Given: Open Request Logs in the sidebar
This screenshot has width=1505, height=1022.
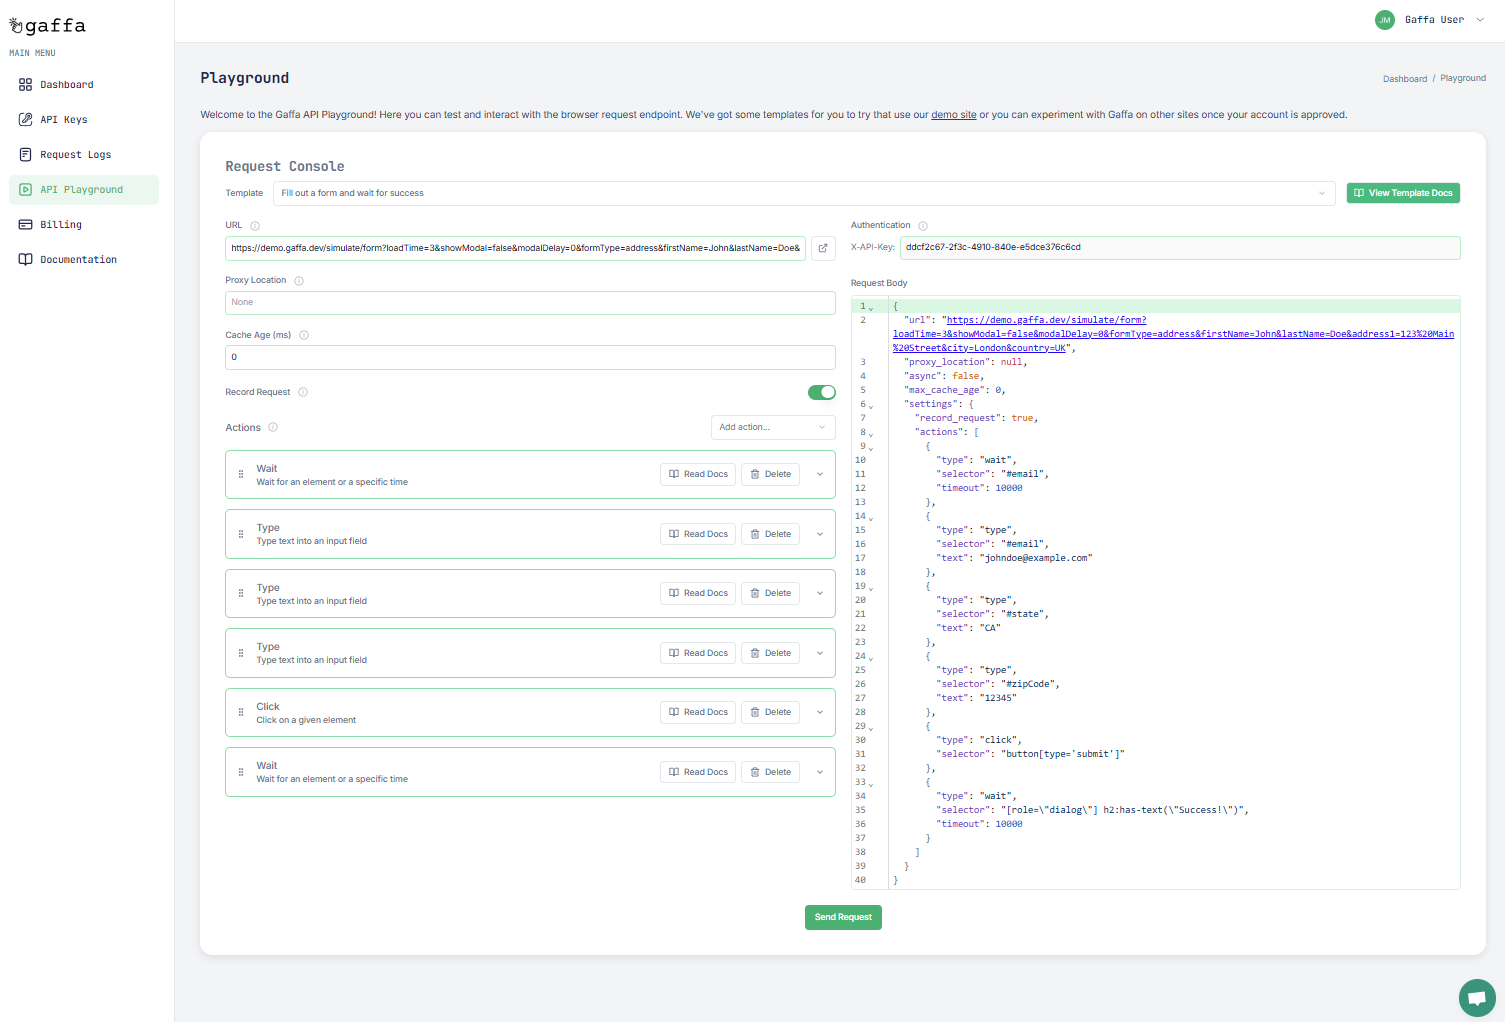Looking at the screenshot, I should point(75,155).
